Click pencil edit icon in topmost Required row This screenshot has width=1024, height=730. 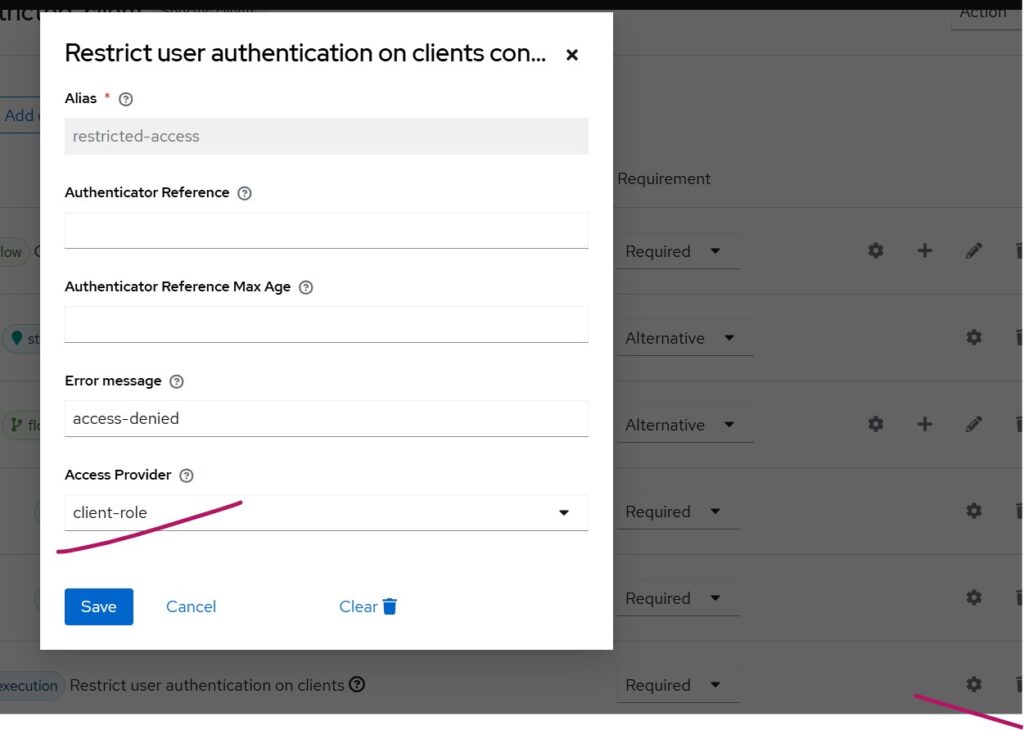click(x=973, y=251)
